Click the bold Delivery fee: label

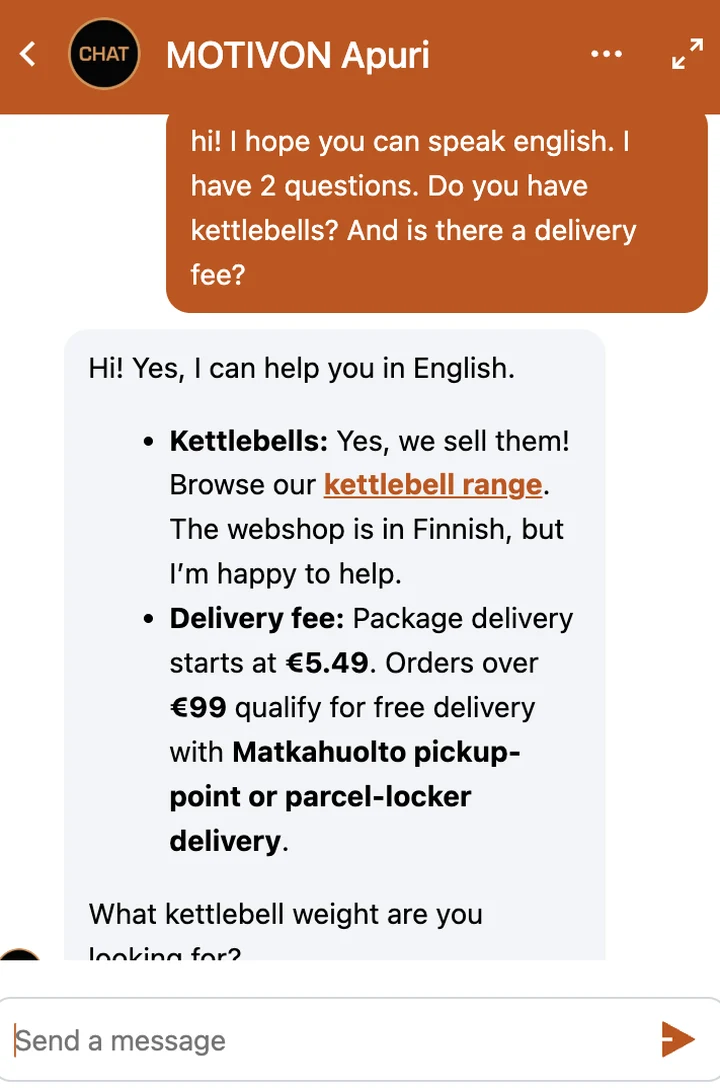(x=257, y=618)
